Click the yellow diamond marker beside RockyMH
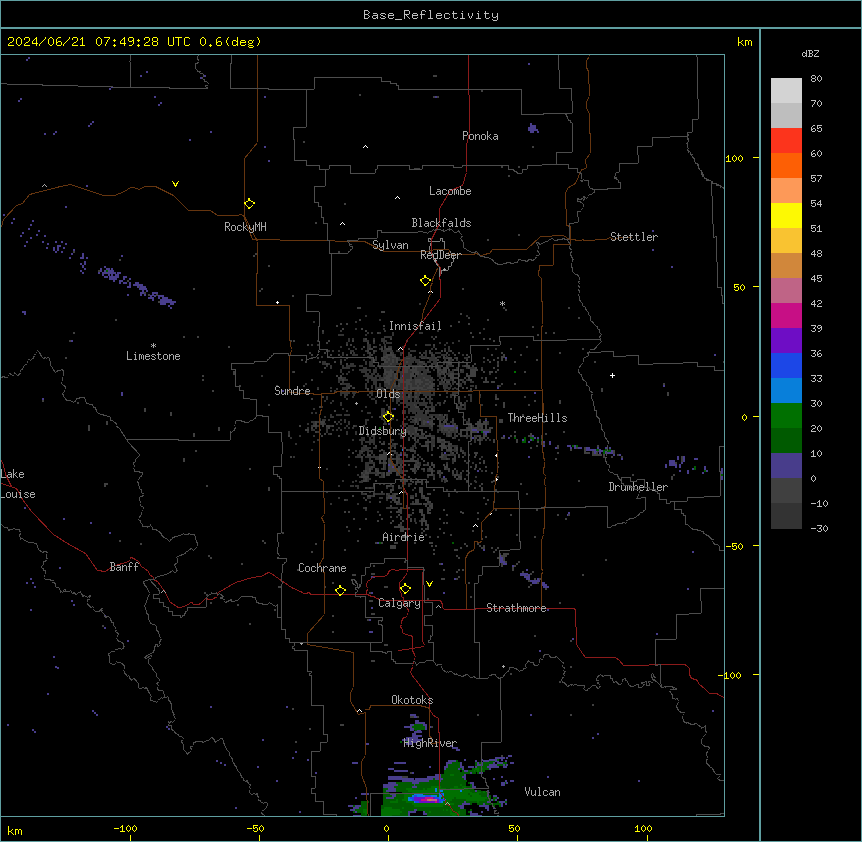862x842 pixels. tap(249, 204)
